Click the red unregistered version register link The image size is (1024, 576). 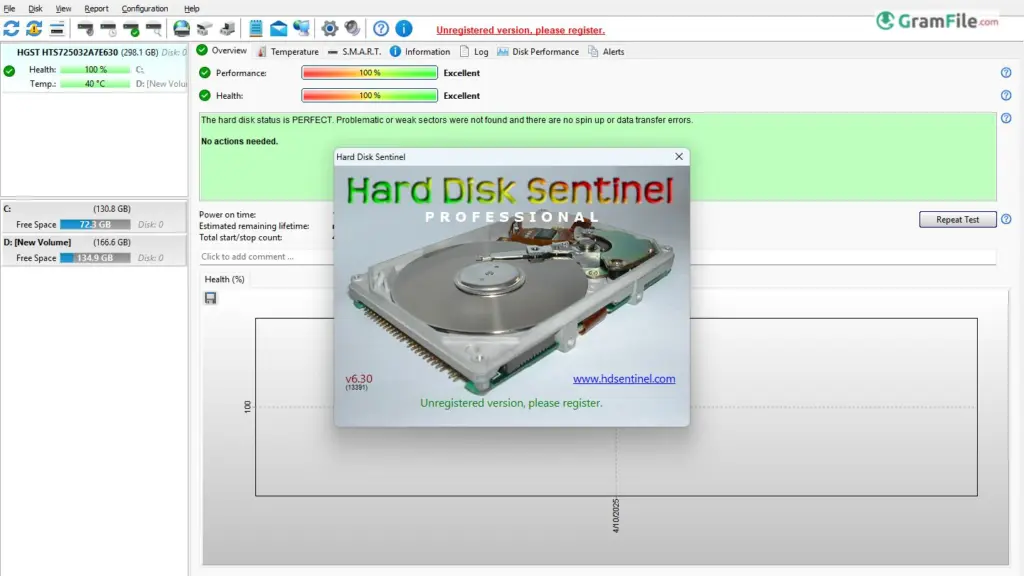[x=520, y=30]
